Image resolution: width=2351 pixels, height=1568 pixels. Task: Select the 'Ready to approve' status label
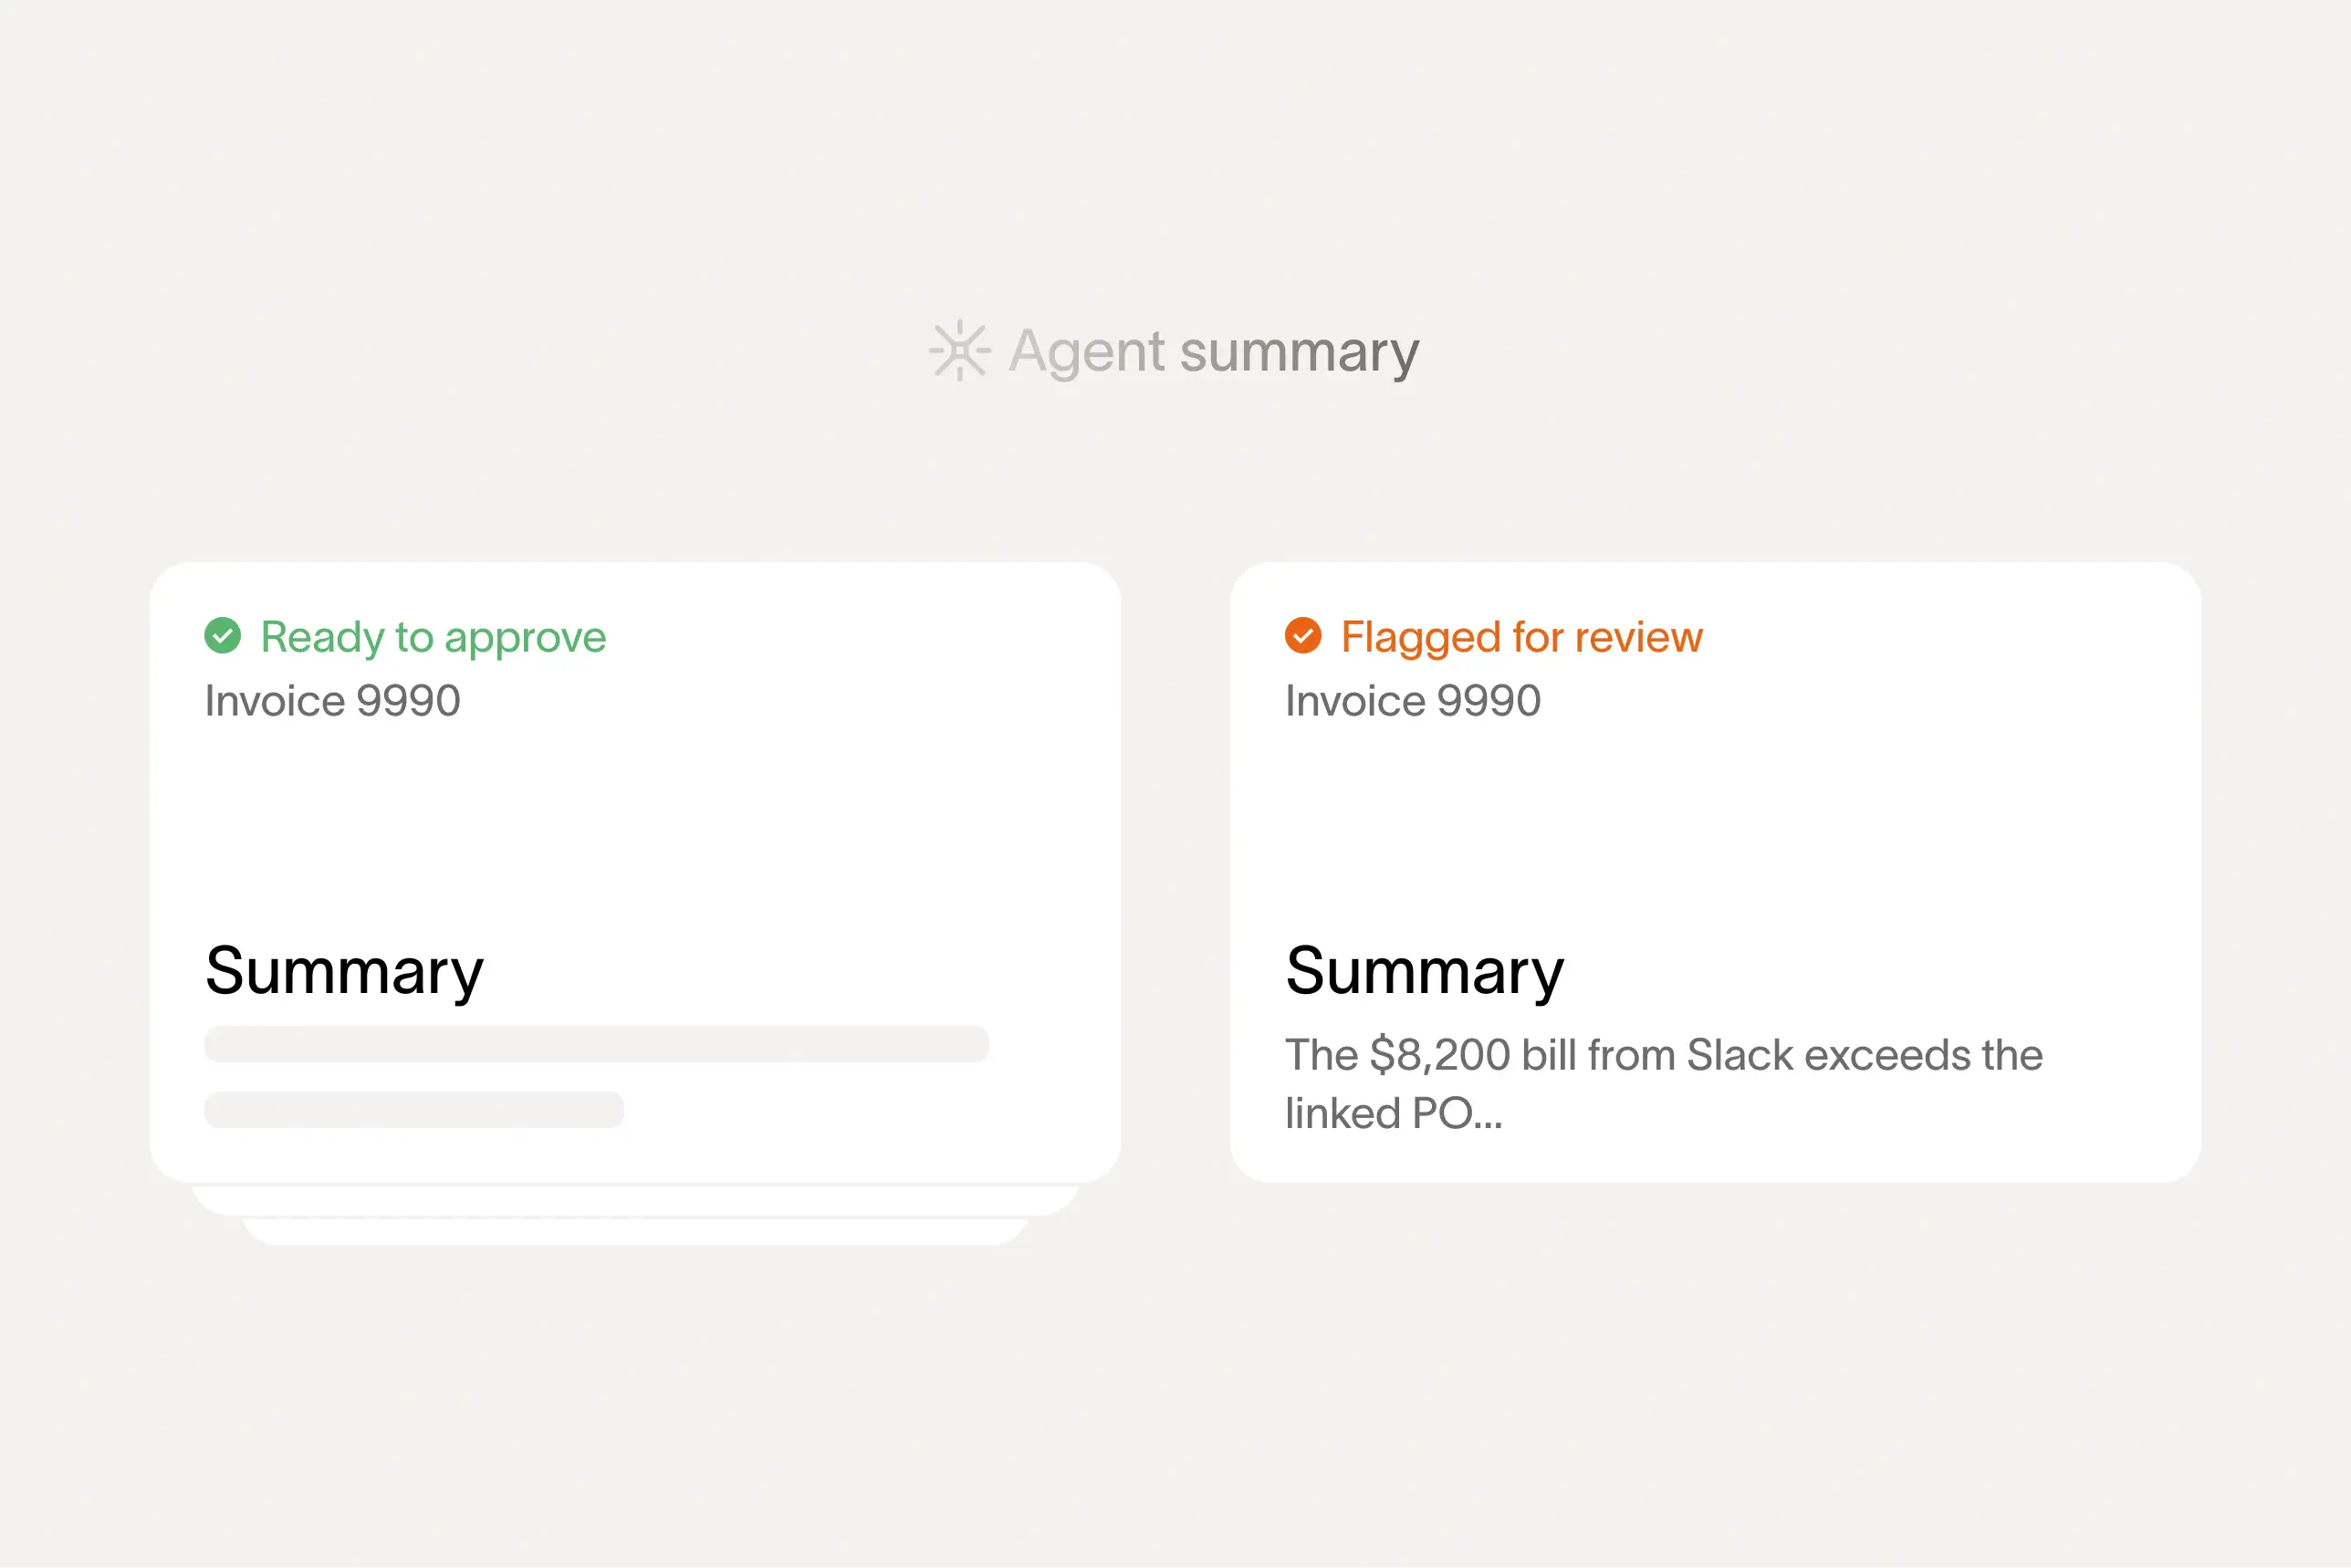pos(432,638)
